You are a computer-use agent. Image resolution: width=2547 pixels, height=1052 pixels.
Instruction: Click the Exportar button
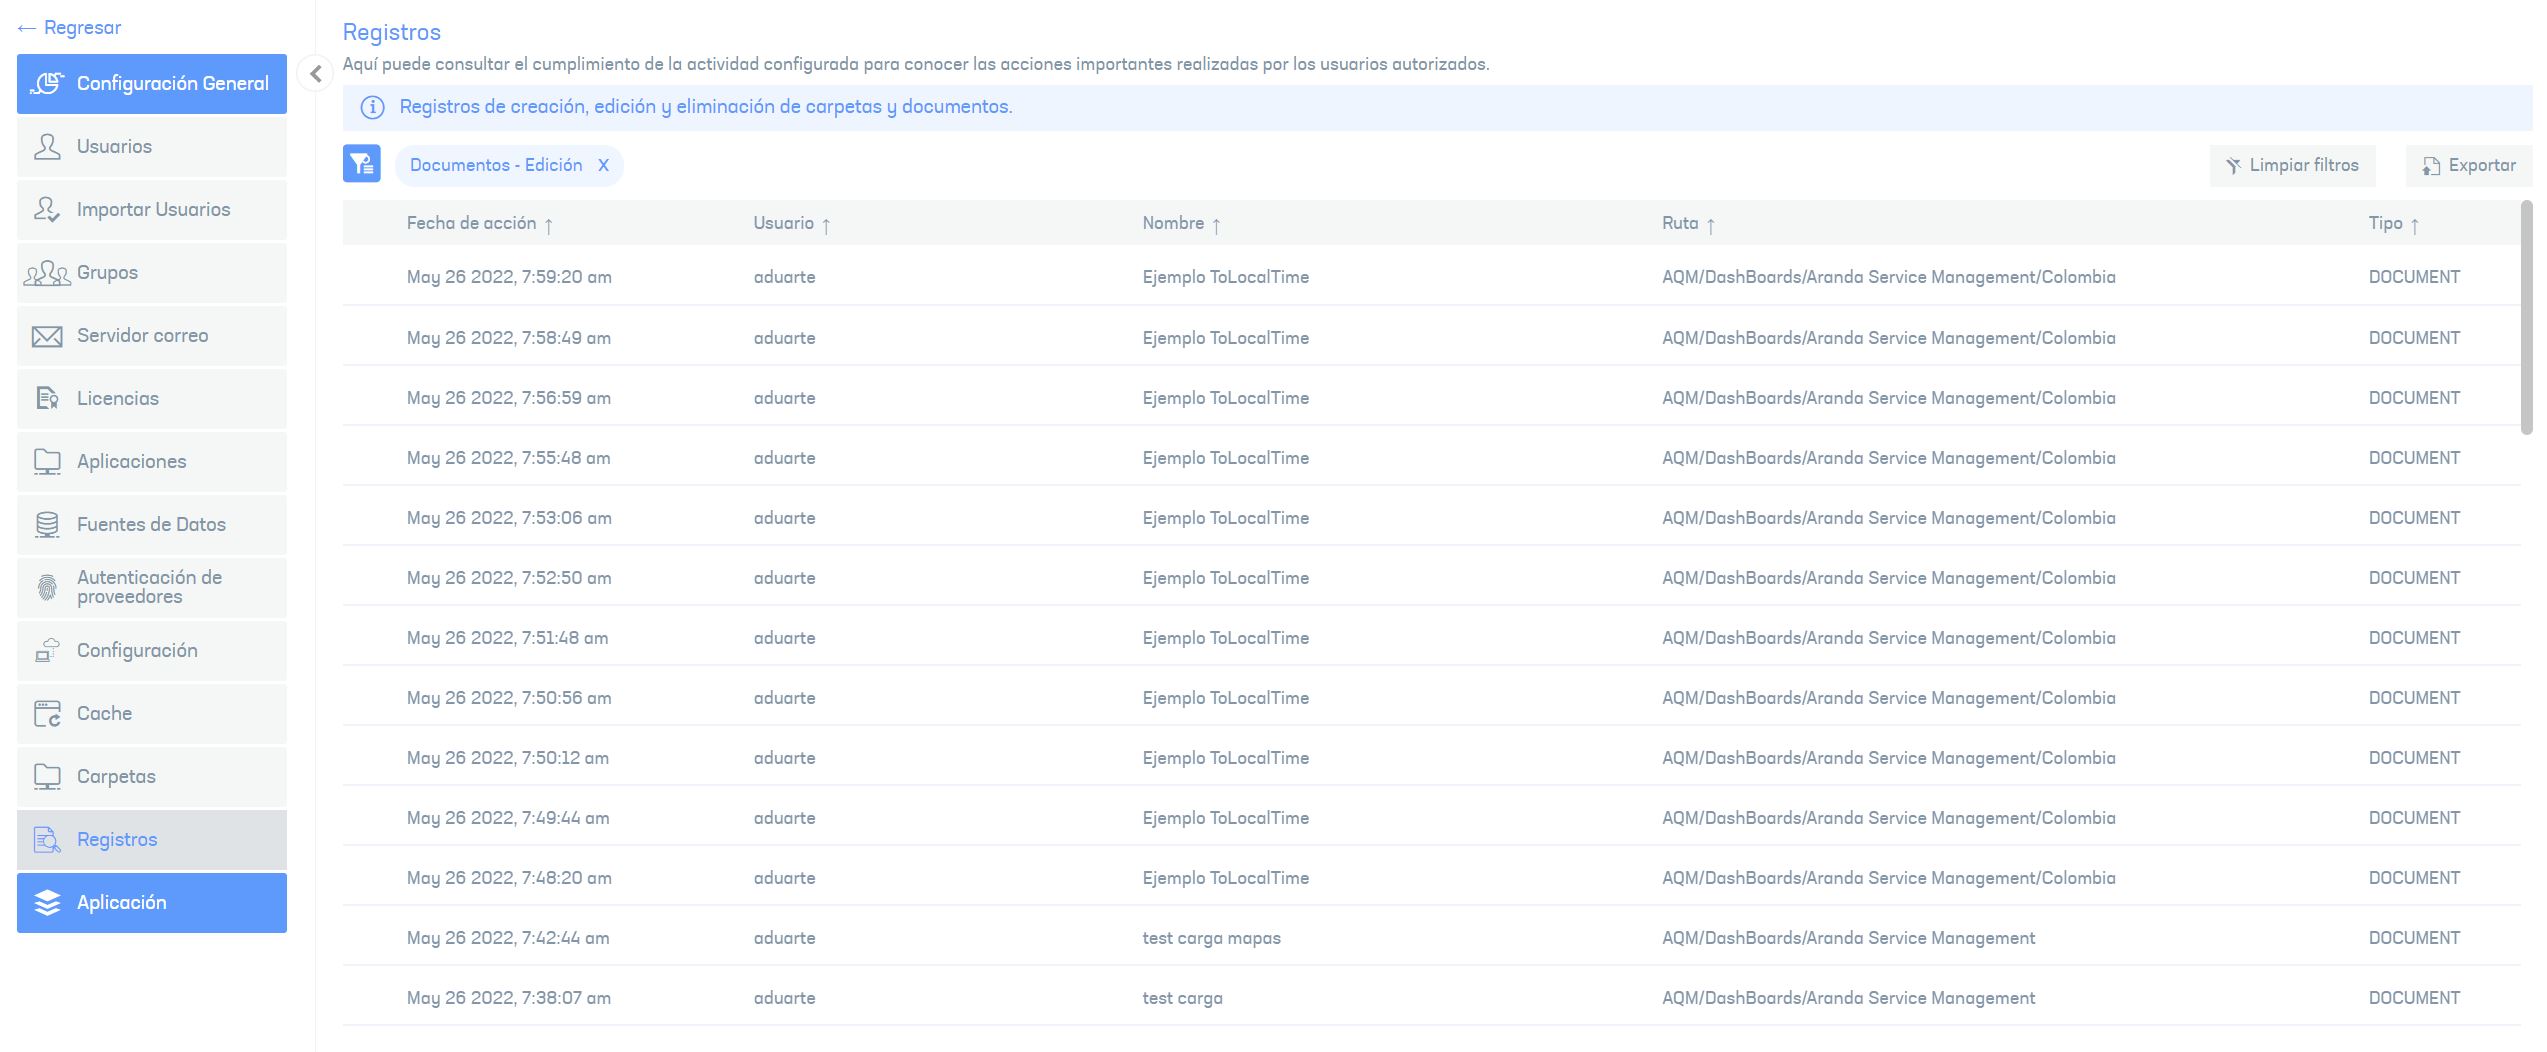point(2469,166)
